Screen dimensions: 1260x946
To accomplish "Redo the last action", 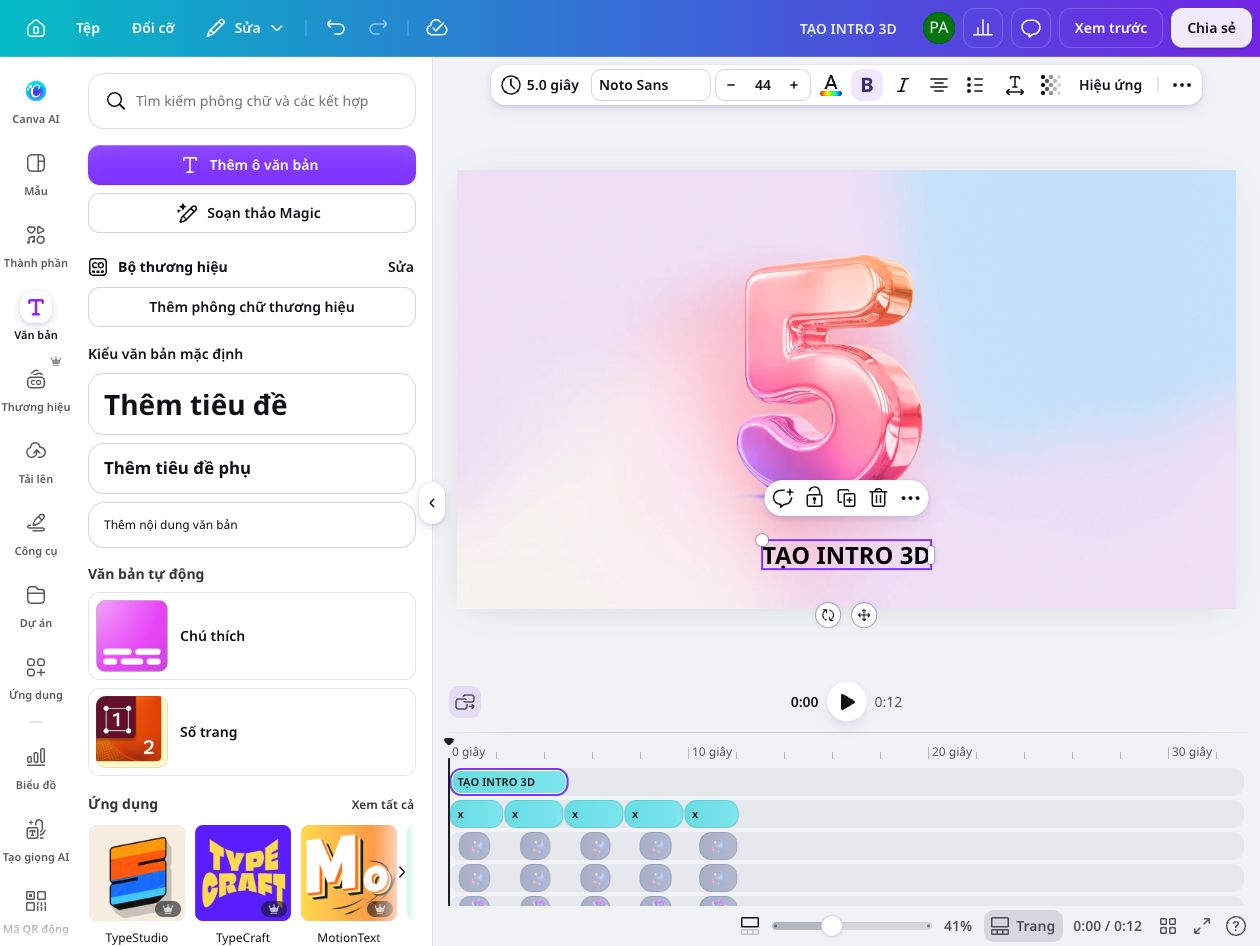I will pos(378,28).
